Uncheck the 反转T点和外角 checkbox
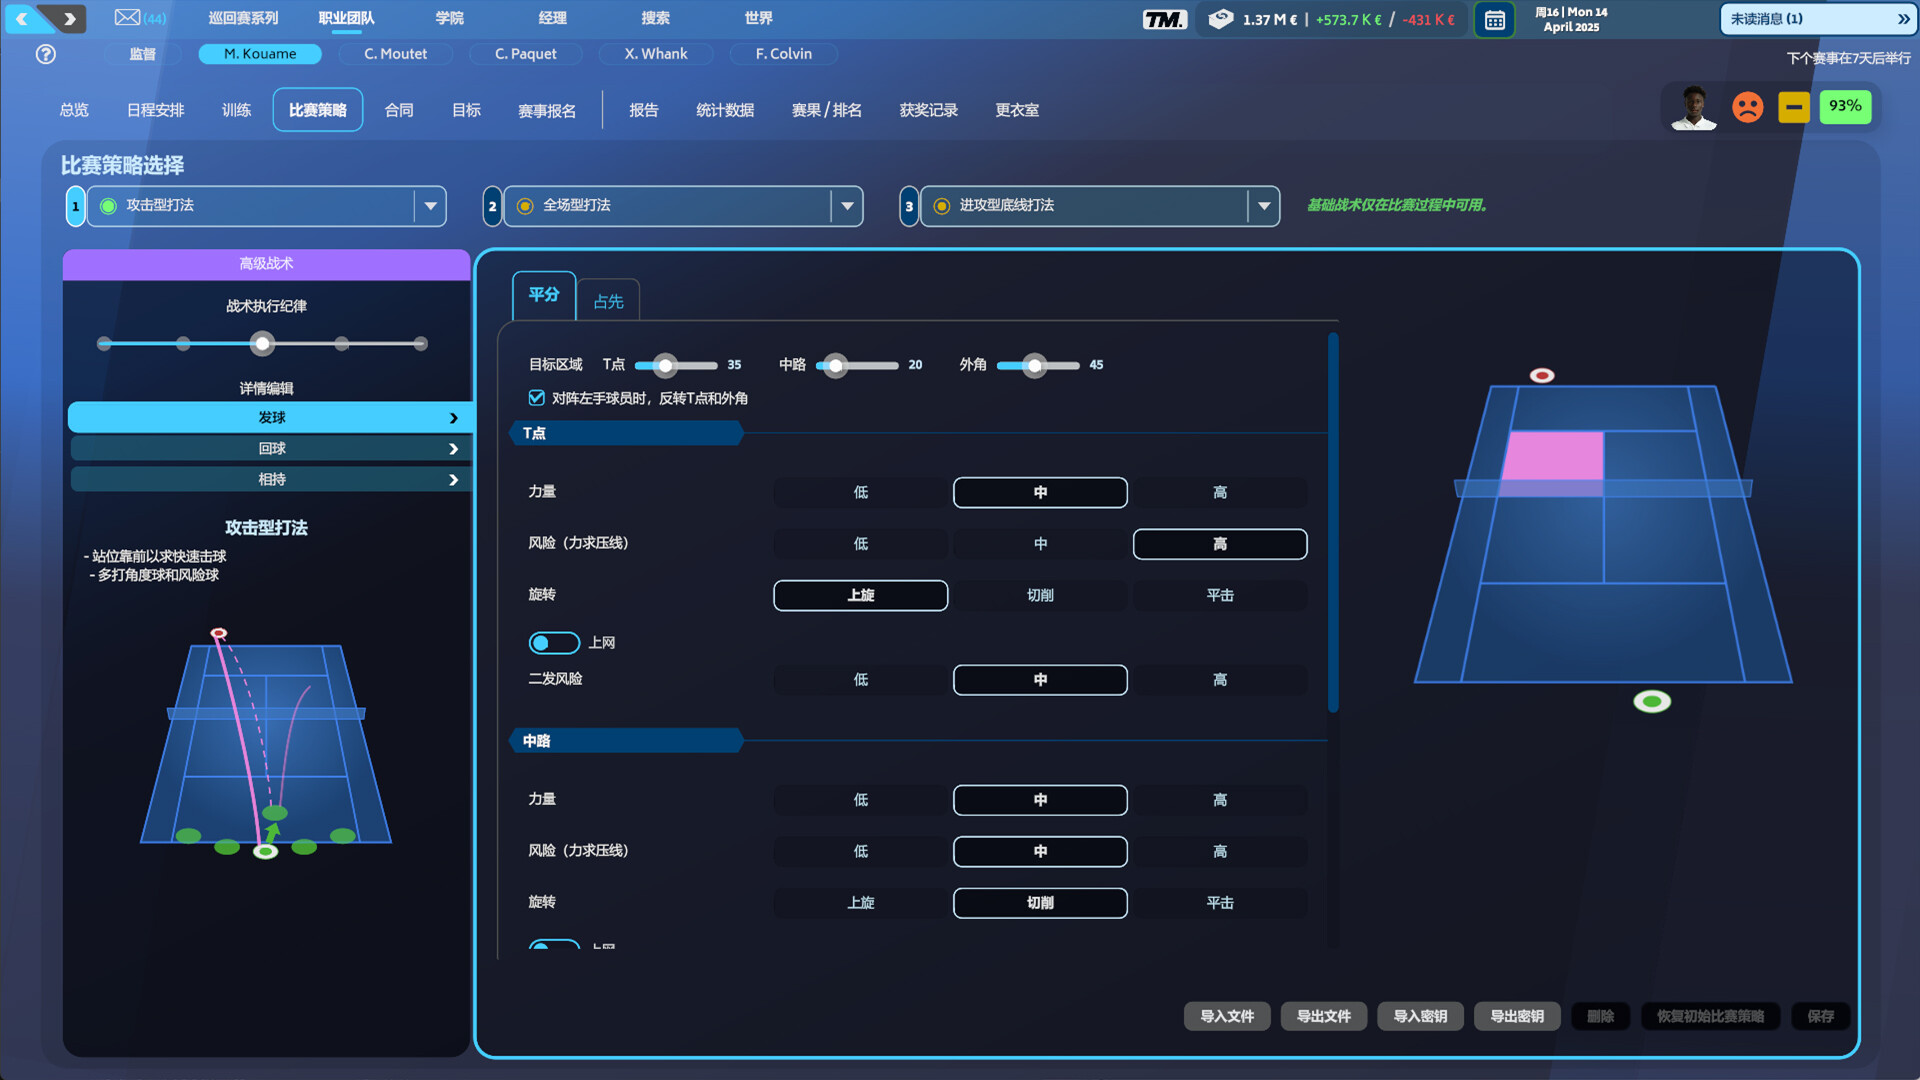Image resolution: width=1920 pixels, height=1080 pixels. [x=536, y=397]
